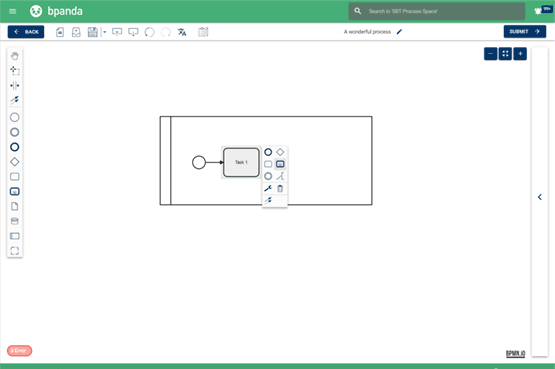Create a data store reference from palette
Image resolution: width=555 pixels, height=369 pixels.
15,221
